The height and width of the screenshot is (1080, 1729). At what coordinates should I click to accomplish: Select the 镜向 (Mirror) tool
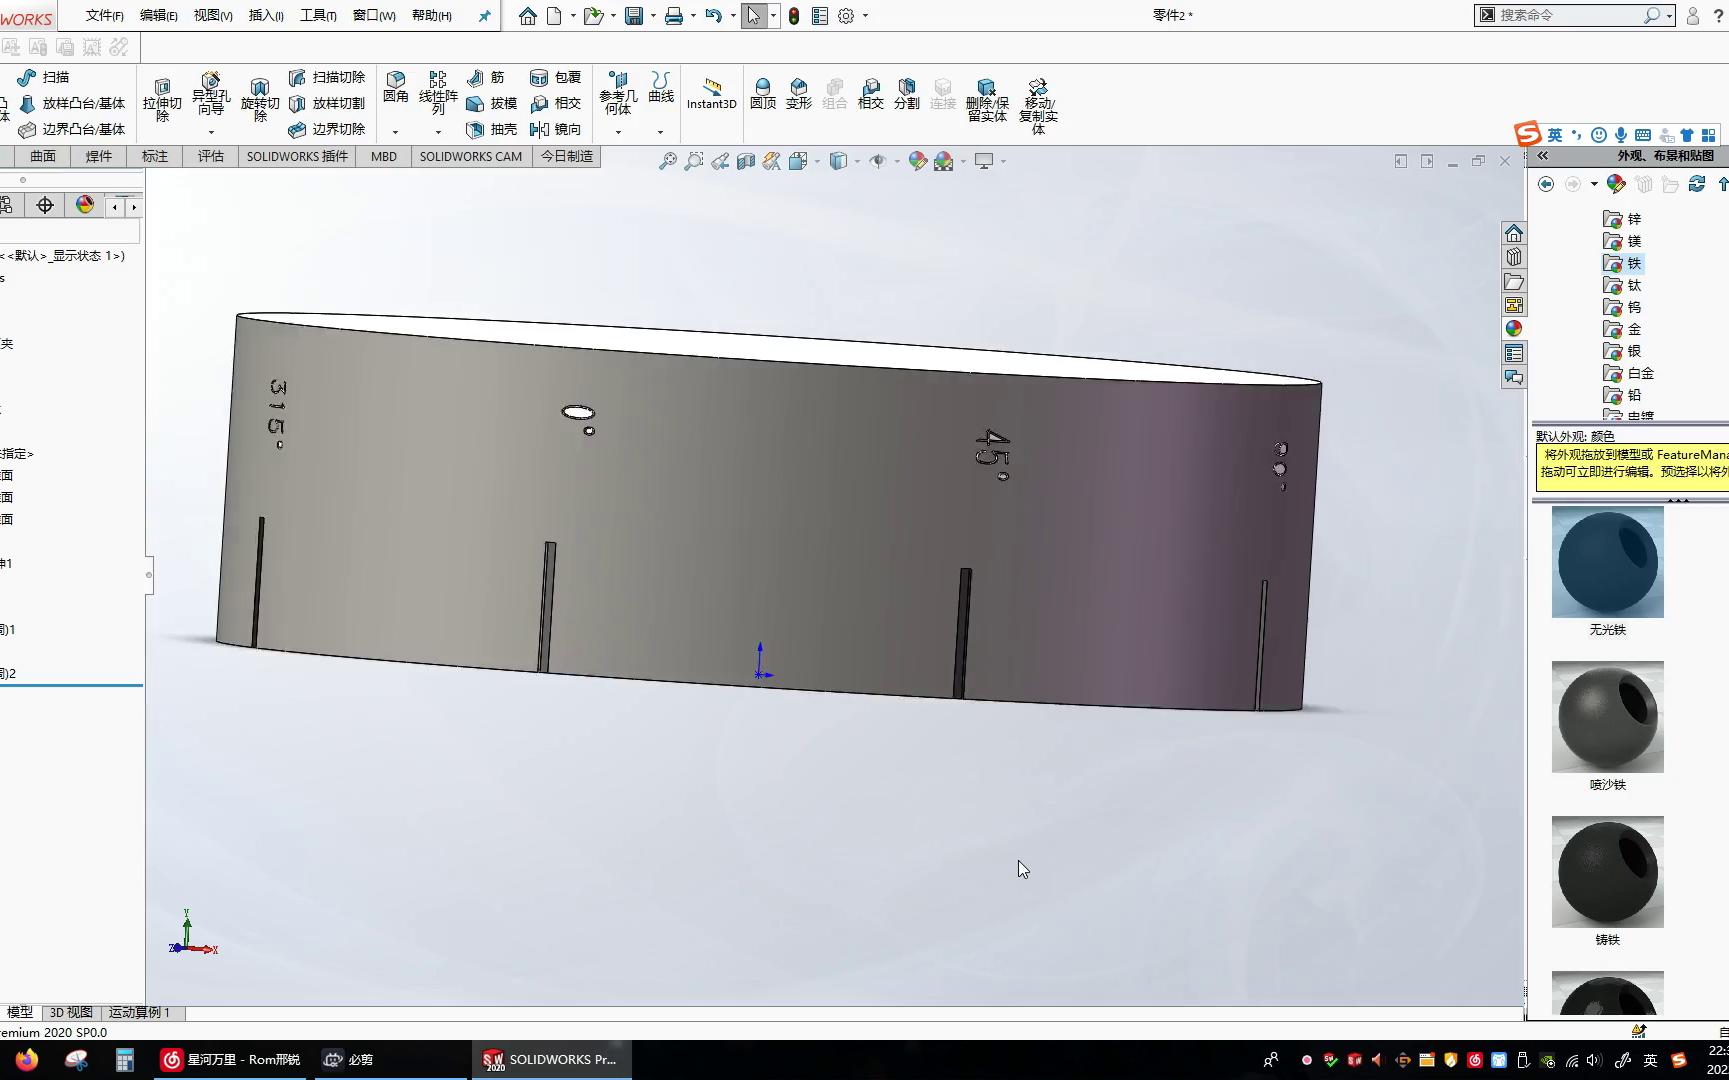pyautogui.click(x=557, y=129)
